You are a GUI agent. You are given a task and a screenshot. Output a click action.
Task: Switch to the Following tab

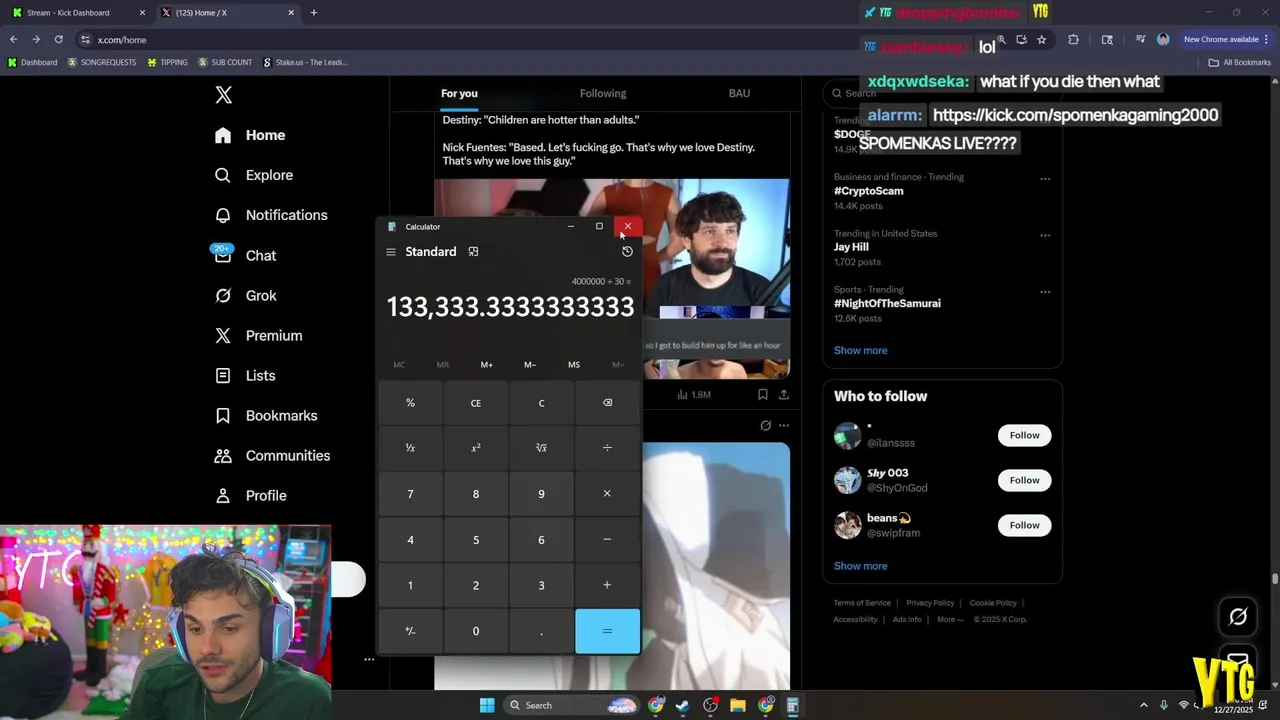(x=603, y=93)
